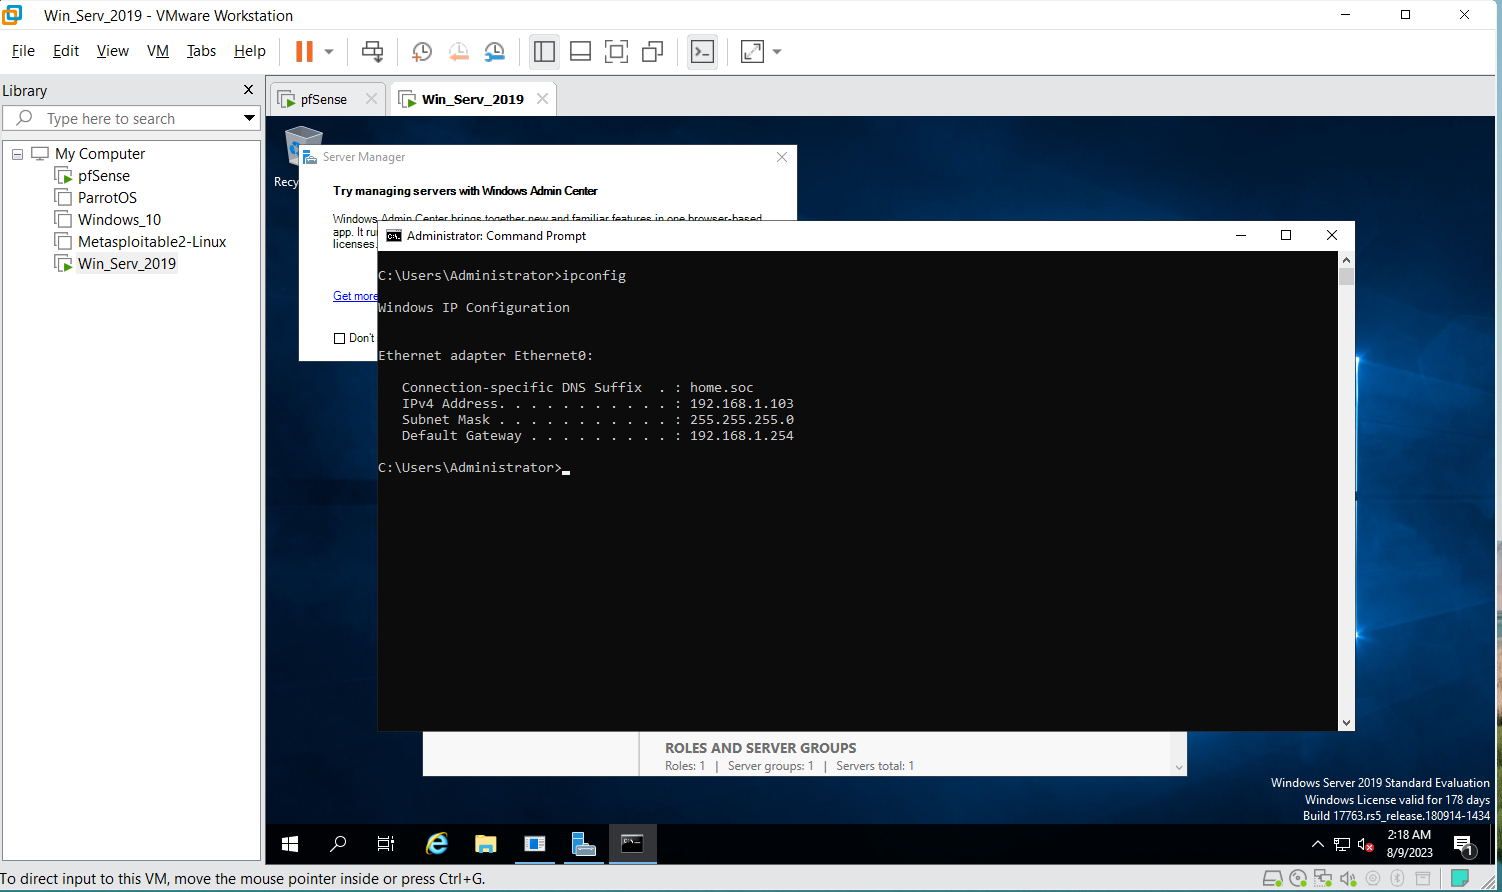Screen dimensions: 1502x892
Task: Click the CD/DVD device status icon
Action: [x=1298, y=879]
